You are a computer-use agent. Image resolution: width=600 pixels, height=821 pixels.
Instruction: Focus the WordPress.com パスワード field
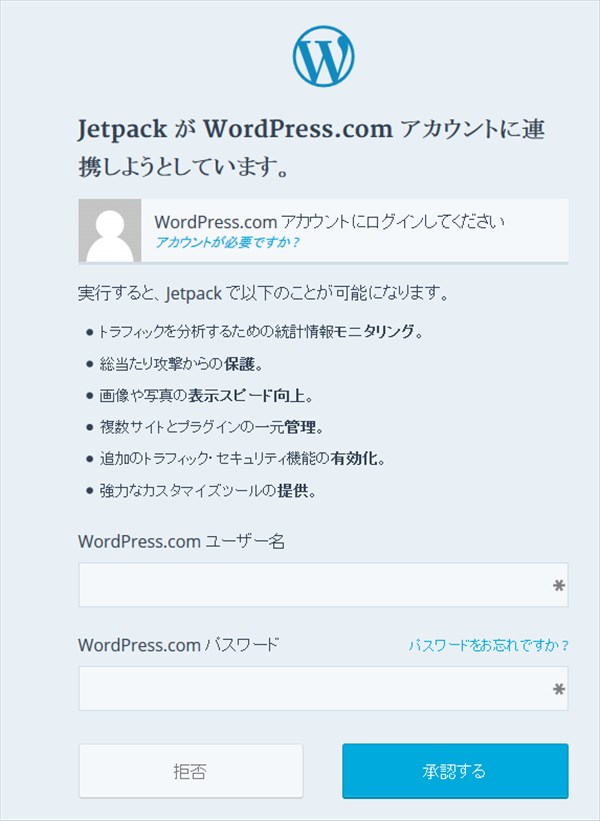[323, 689]
